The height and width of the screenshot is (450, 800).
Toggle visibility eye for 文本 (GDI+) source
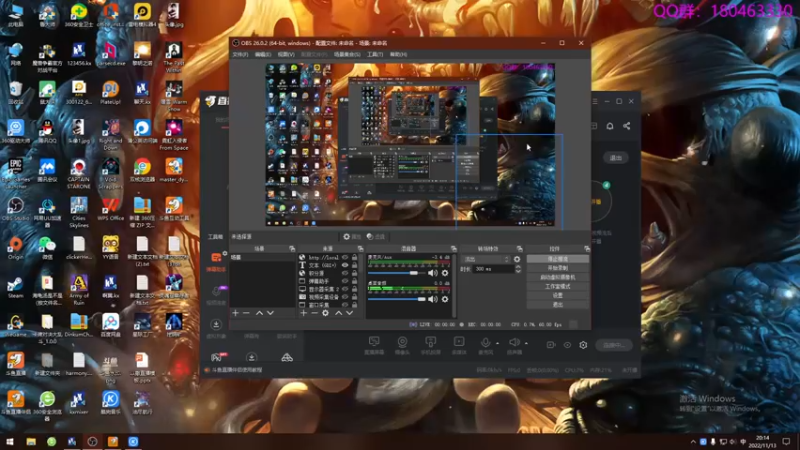[x=345, y=265]
